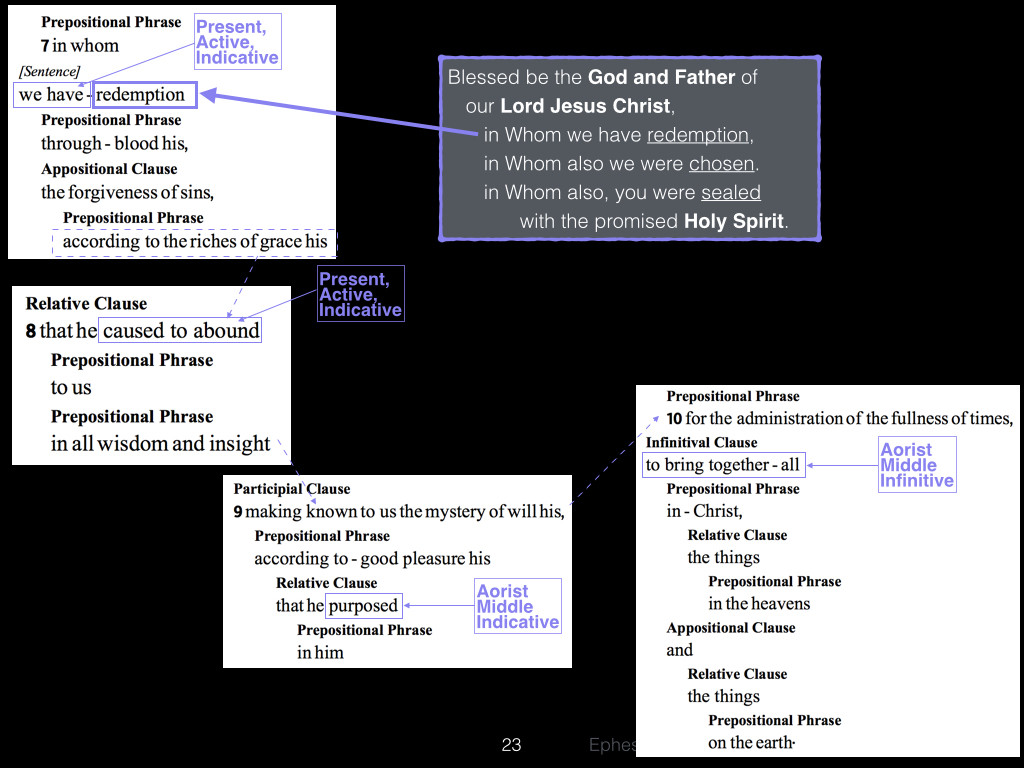This screenshot has width=1024, height=768.
Task: Click "Prepositional Phrase" heading above "in all wisdom"
Action: click(x=132, y=417)
